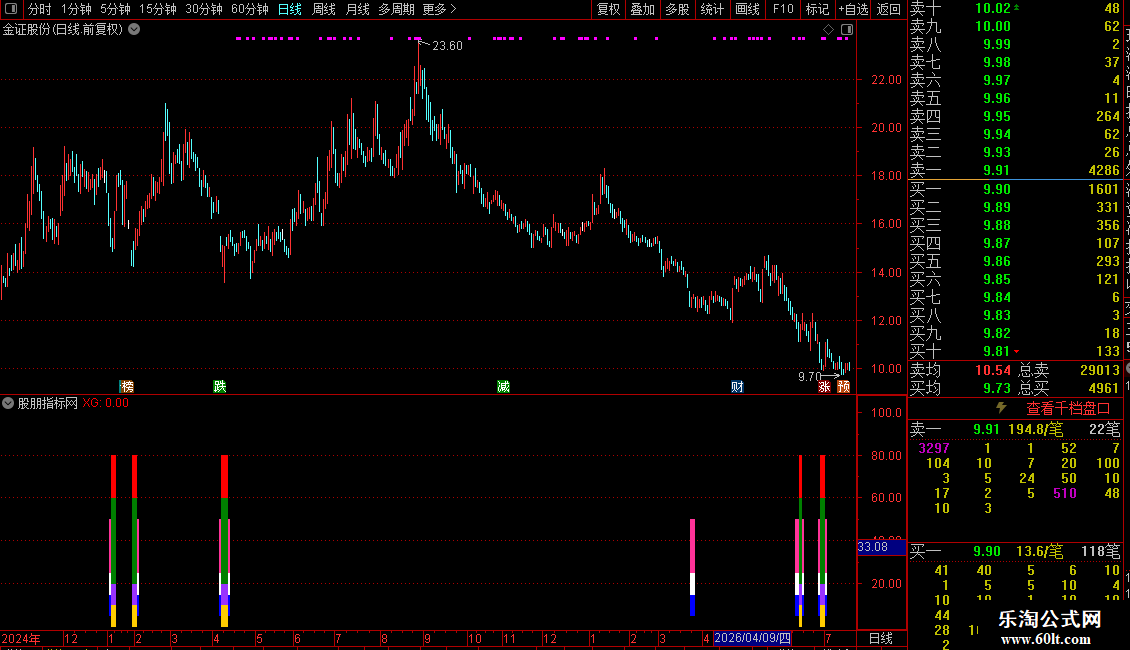Screen dimensions: 1130x650
Task: Select the 买一 9.90 order row
Action: click(x=1015, y=189)
